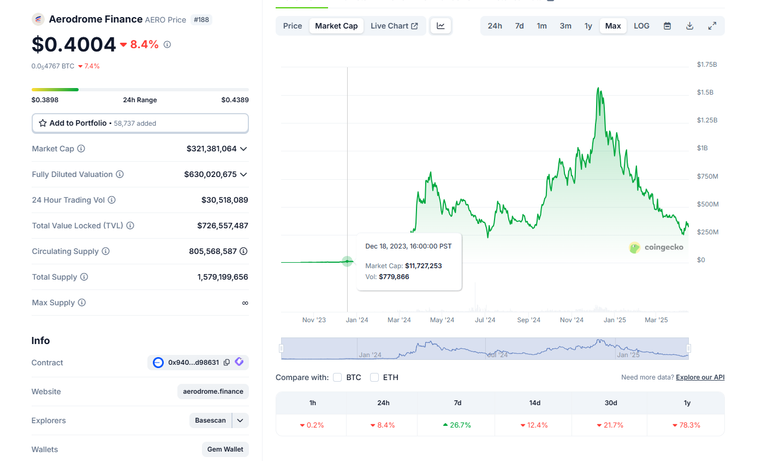This screenshot has height=461, width=768.
Task: Show Fully Diluted Valuation info icon
Action: 120,174
